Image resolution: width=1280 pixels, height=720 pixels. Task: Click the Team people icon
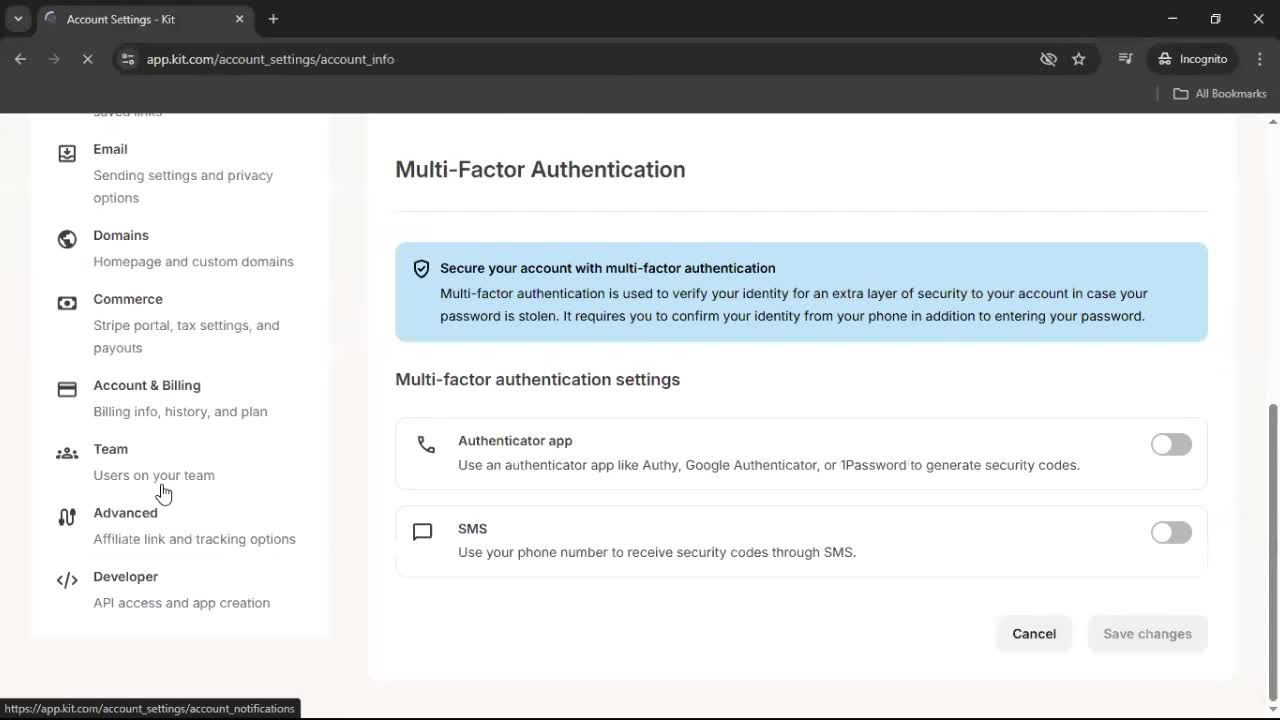point(67,453)
